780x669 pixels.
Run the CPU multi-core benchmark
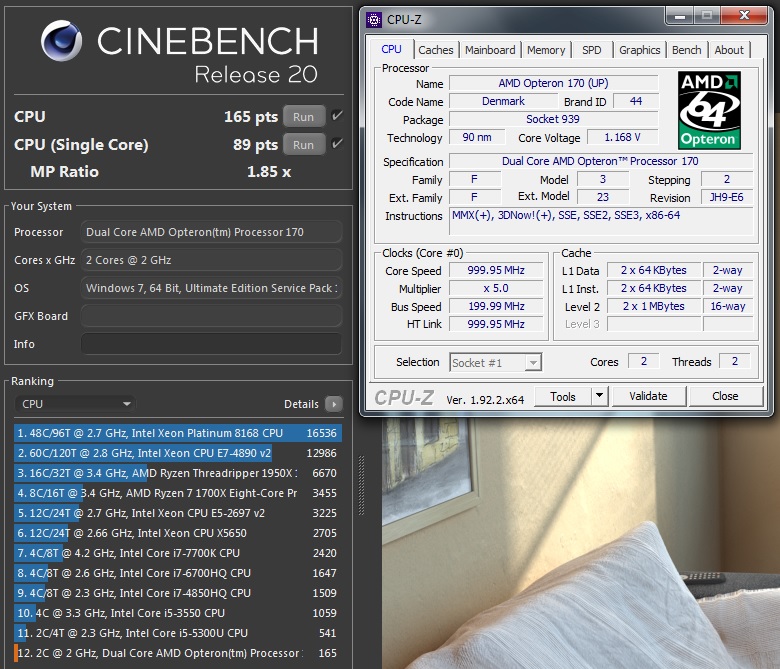point(303,117)
